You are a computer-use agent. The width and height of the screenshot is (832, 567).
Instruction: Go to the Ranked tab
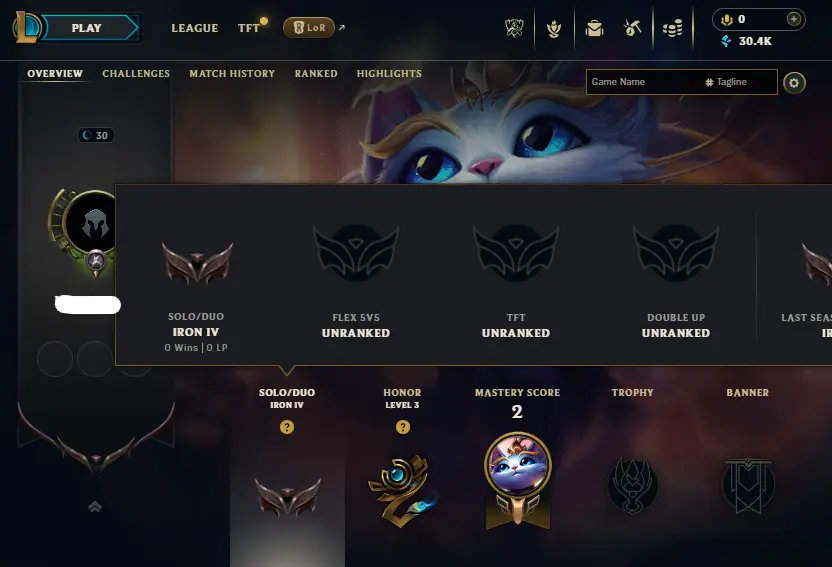coord(316,74)
